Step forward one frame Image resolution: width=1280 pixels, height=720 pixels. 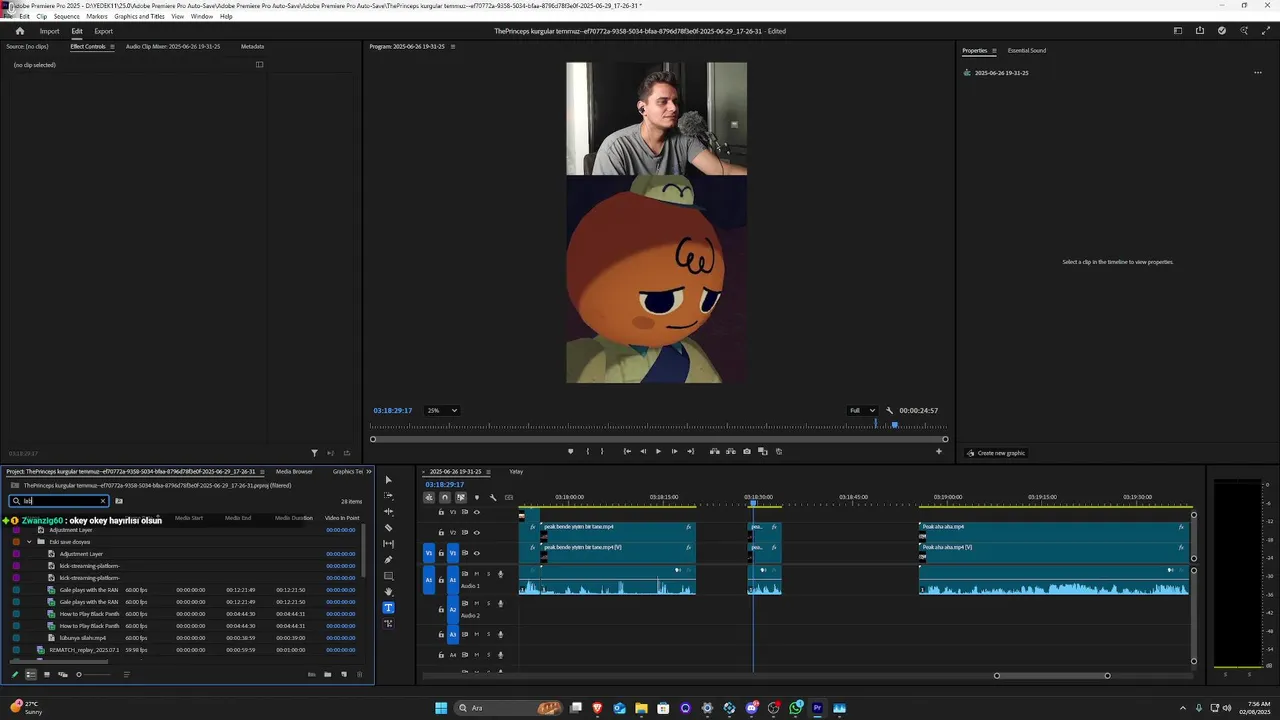674,451
